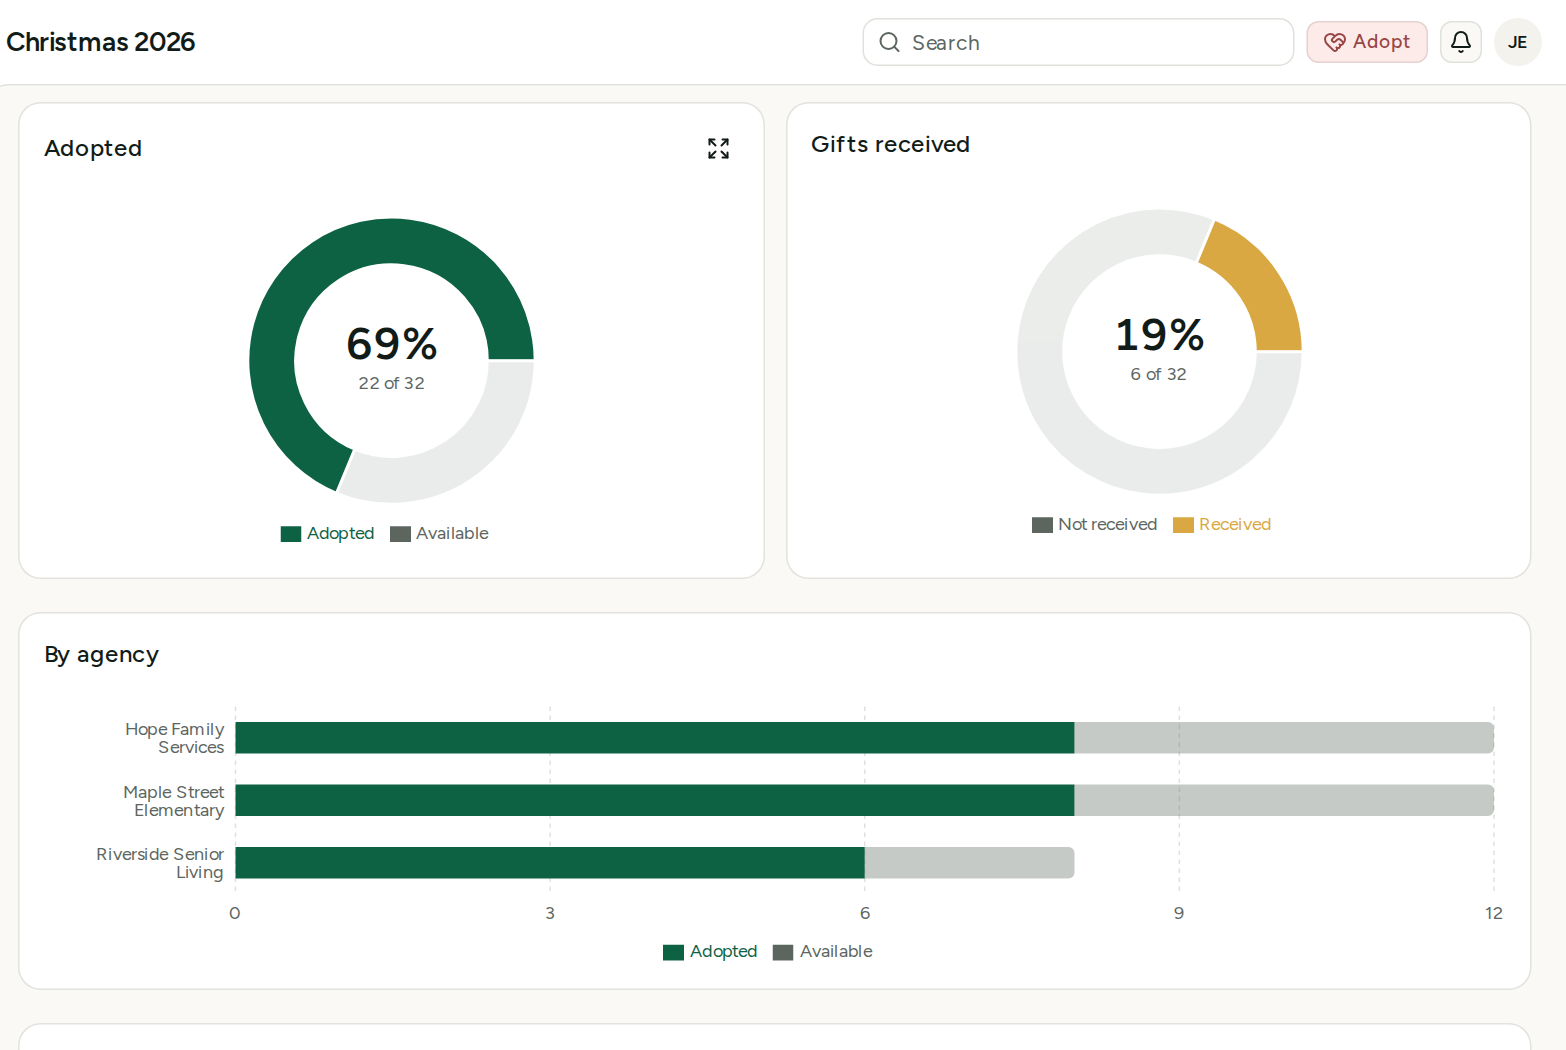1566x1050 pixels.
Task: Click Hope Family Services axis label
Action: (175, 738)
